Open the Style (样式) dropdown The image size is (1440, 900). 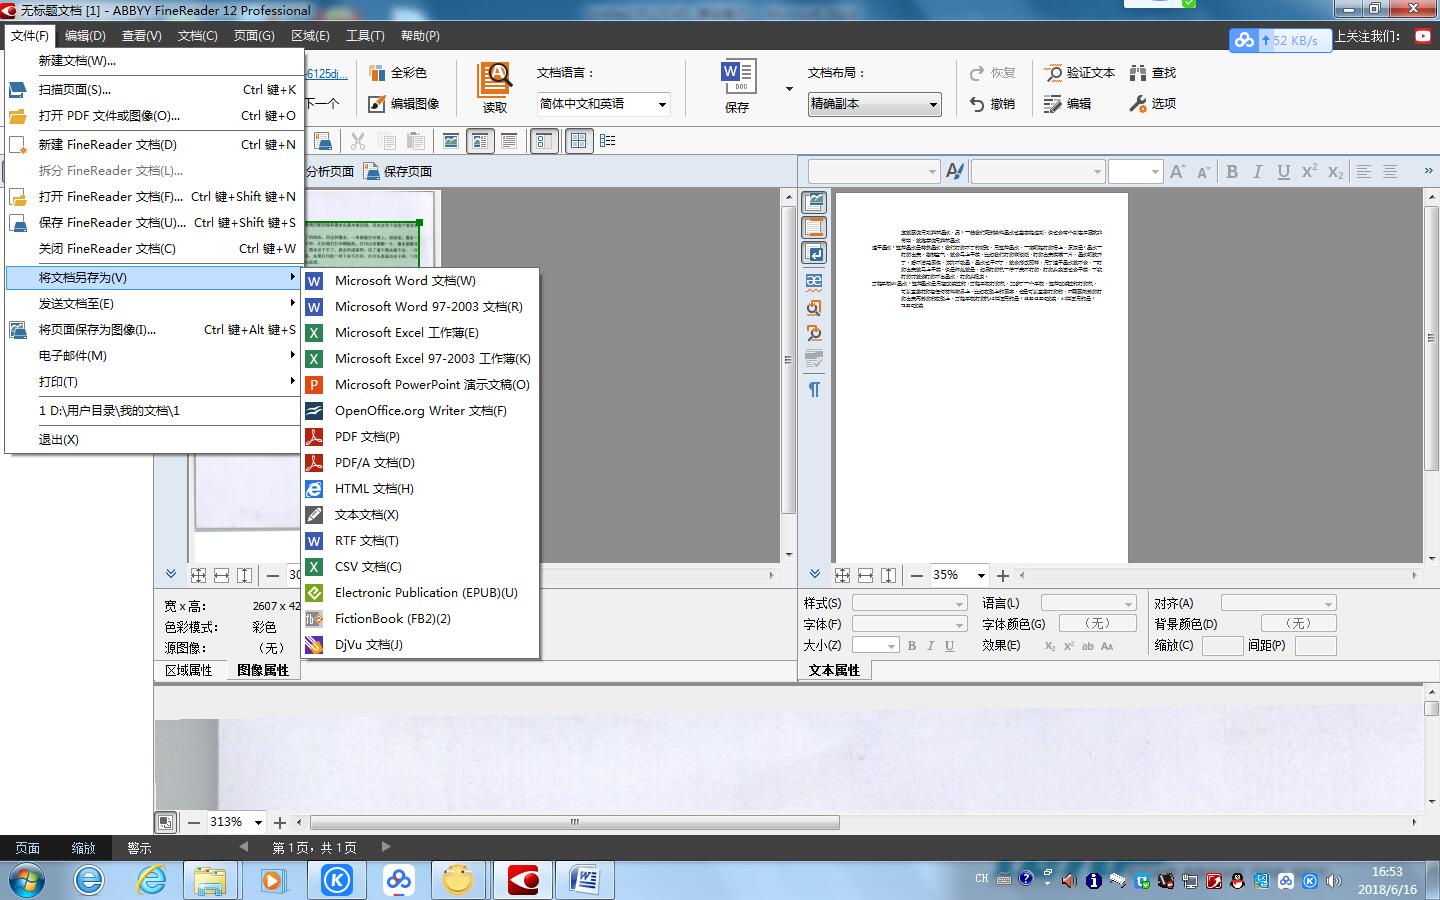point(909,603)
